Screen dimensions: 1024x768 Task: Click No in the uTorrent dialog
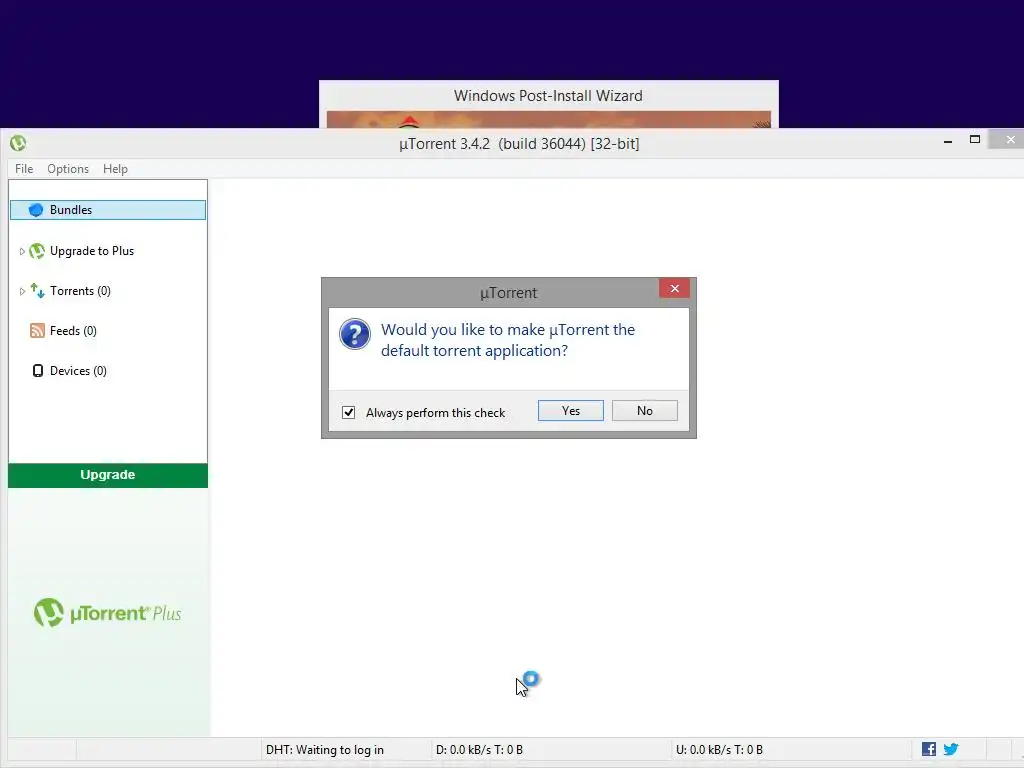[645, 410]
